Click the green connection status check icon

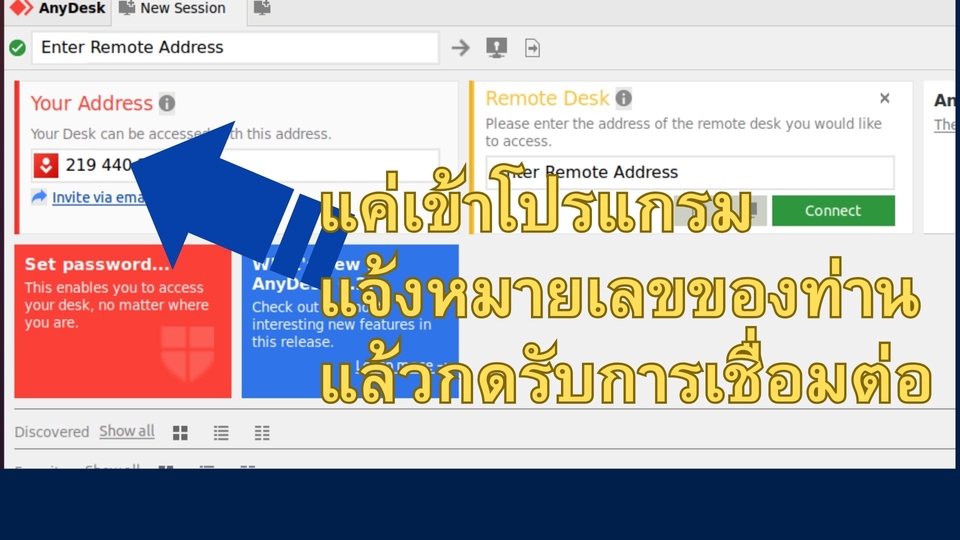pyautogui.click(x=17, y=47)
